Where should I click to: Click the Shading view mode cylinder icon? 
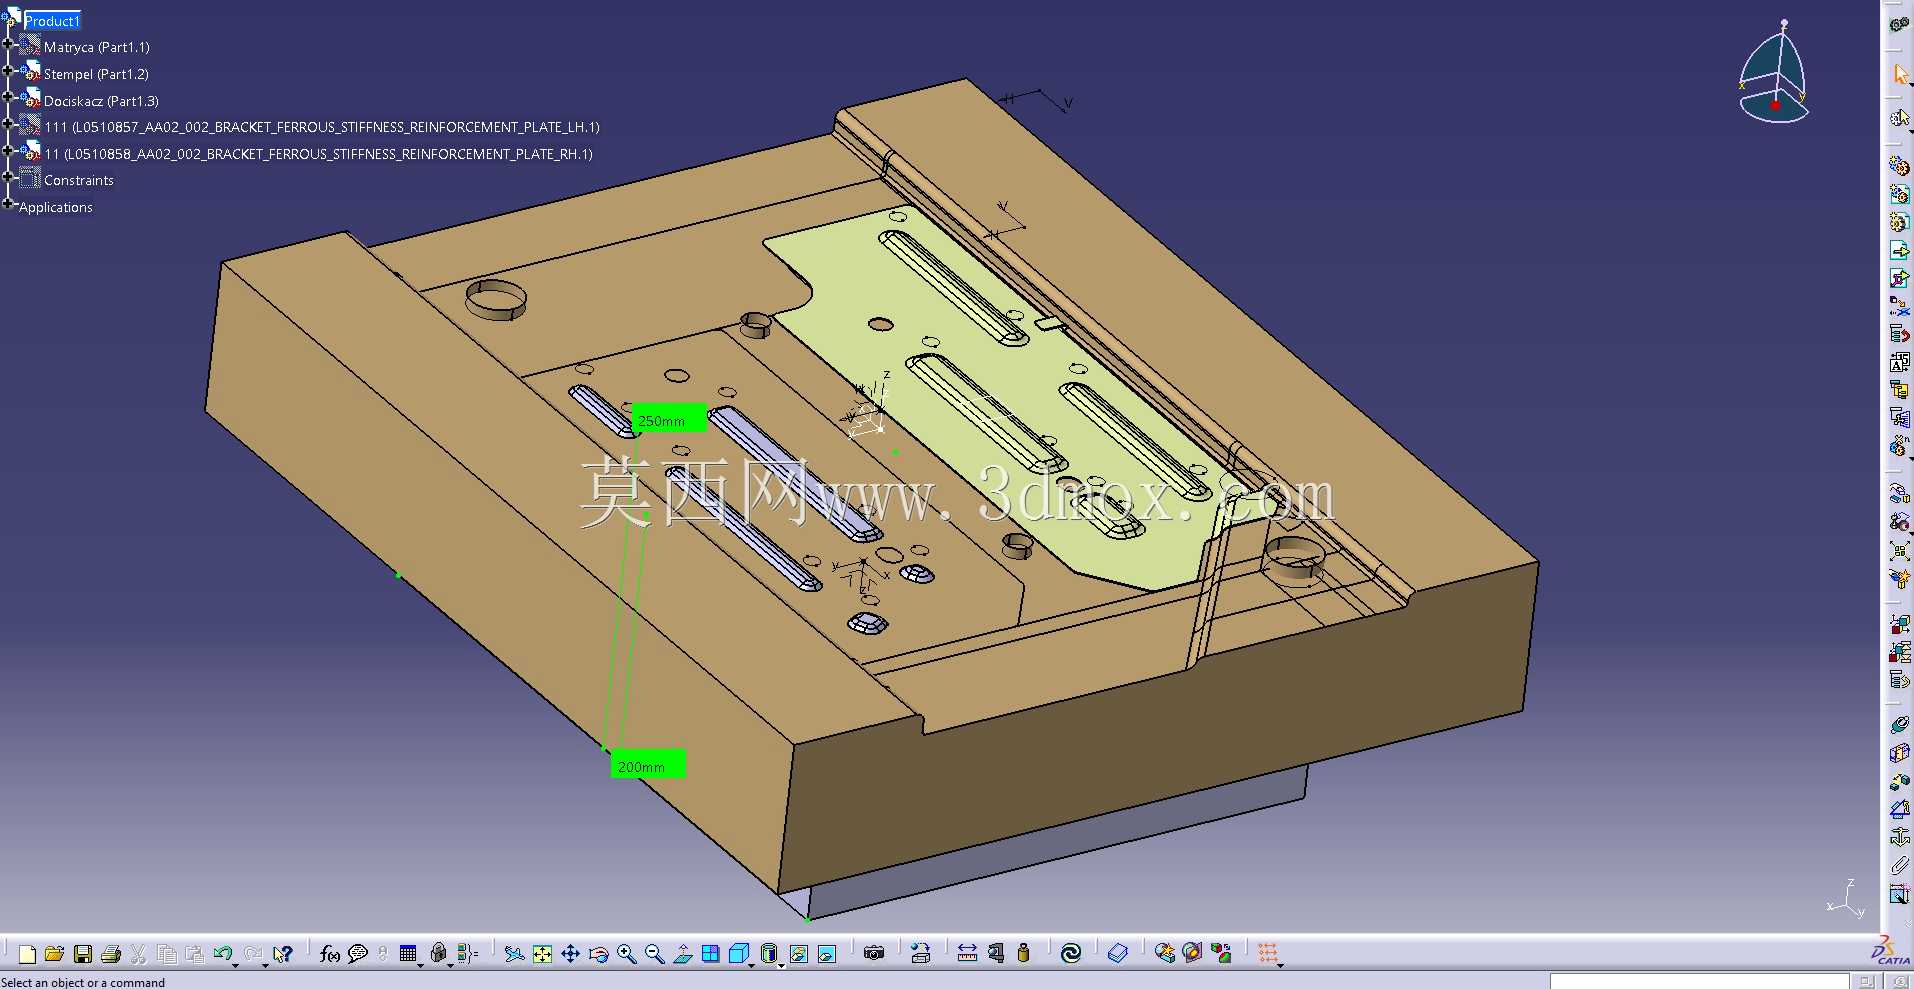tap(768, 954)
